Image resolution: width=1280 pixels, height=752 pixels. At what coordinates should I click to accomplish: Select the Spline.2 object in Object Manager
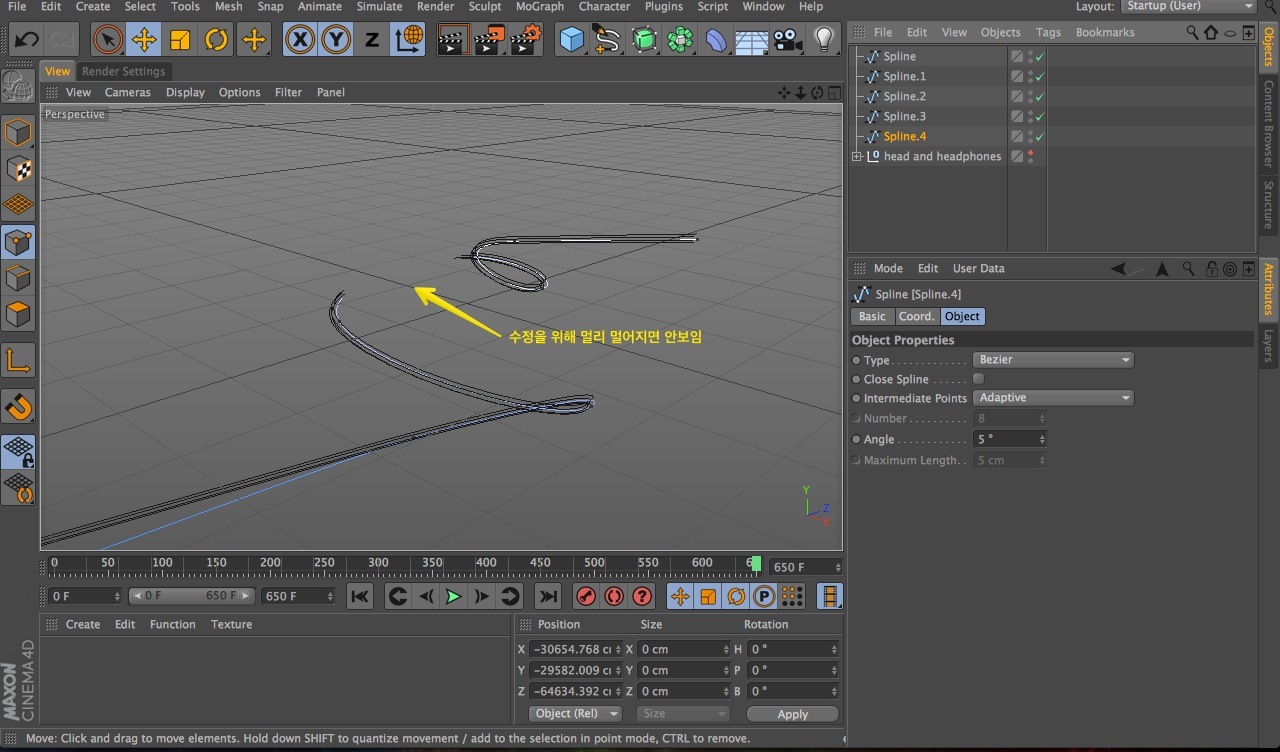coord(905,96)
